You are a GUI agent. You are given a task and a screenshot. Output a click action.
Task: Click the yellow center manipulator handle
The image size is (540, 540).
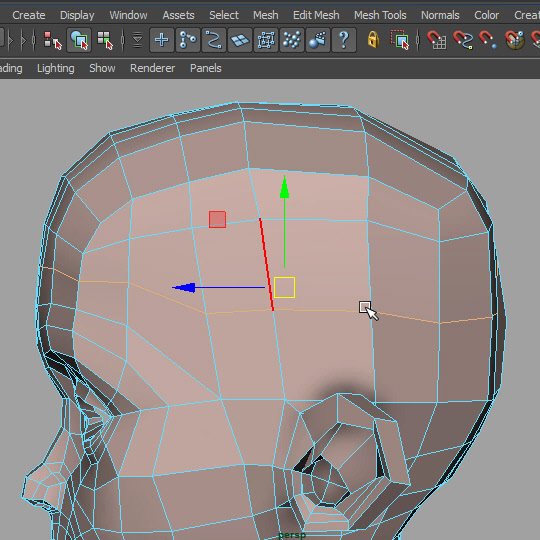click(284, 287)
